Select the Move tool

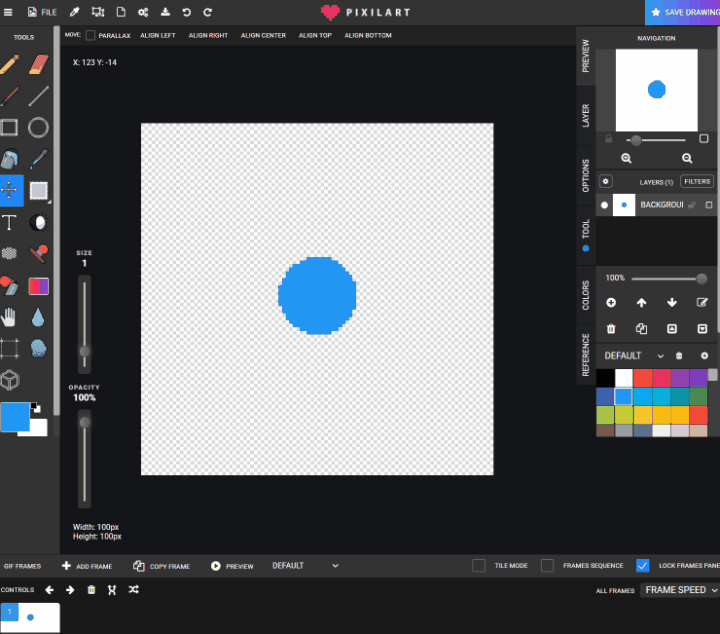pyautogui.click(x=10, y=190)
